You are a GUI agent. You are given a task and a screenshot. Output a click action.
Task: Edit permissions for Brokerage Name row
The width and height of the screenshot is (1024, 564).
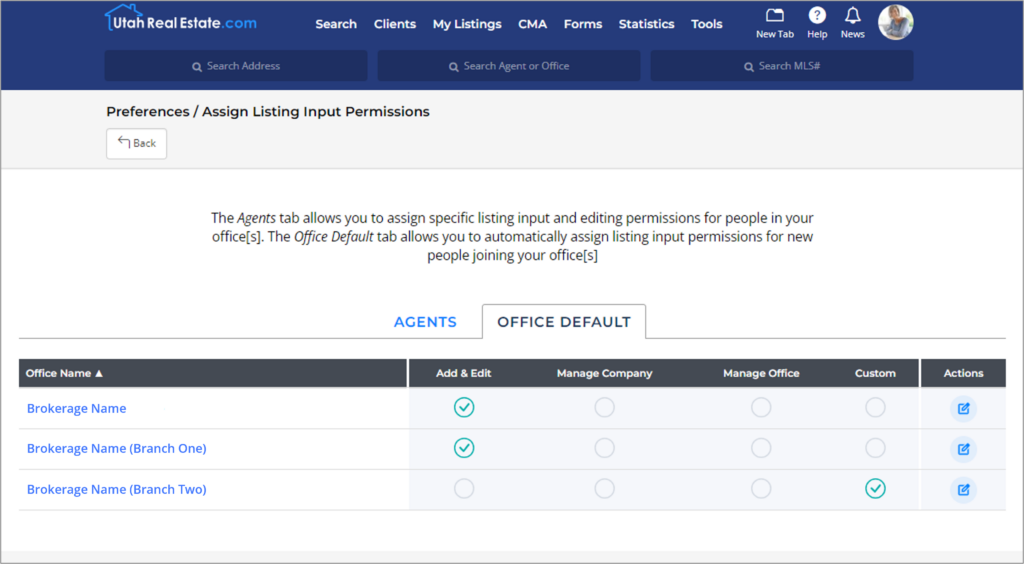click(x=963, y=409)
